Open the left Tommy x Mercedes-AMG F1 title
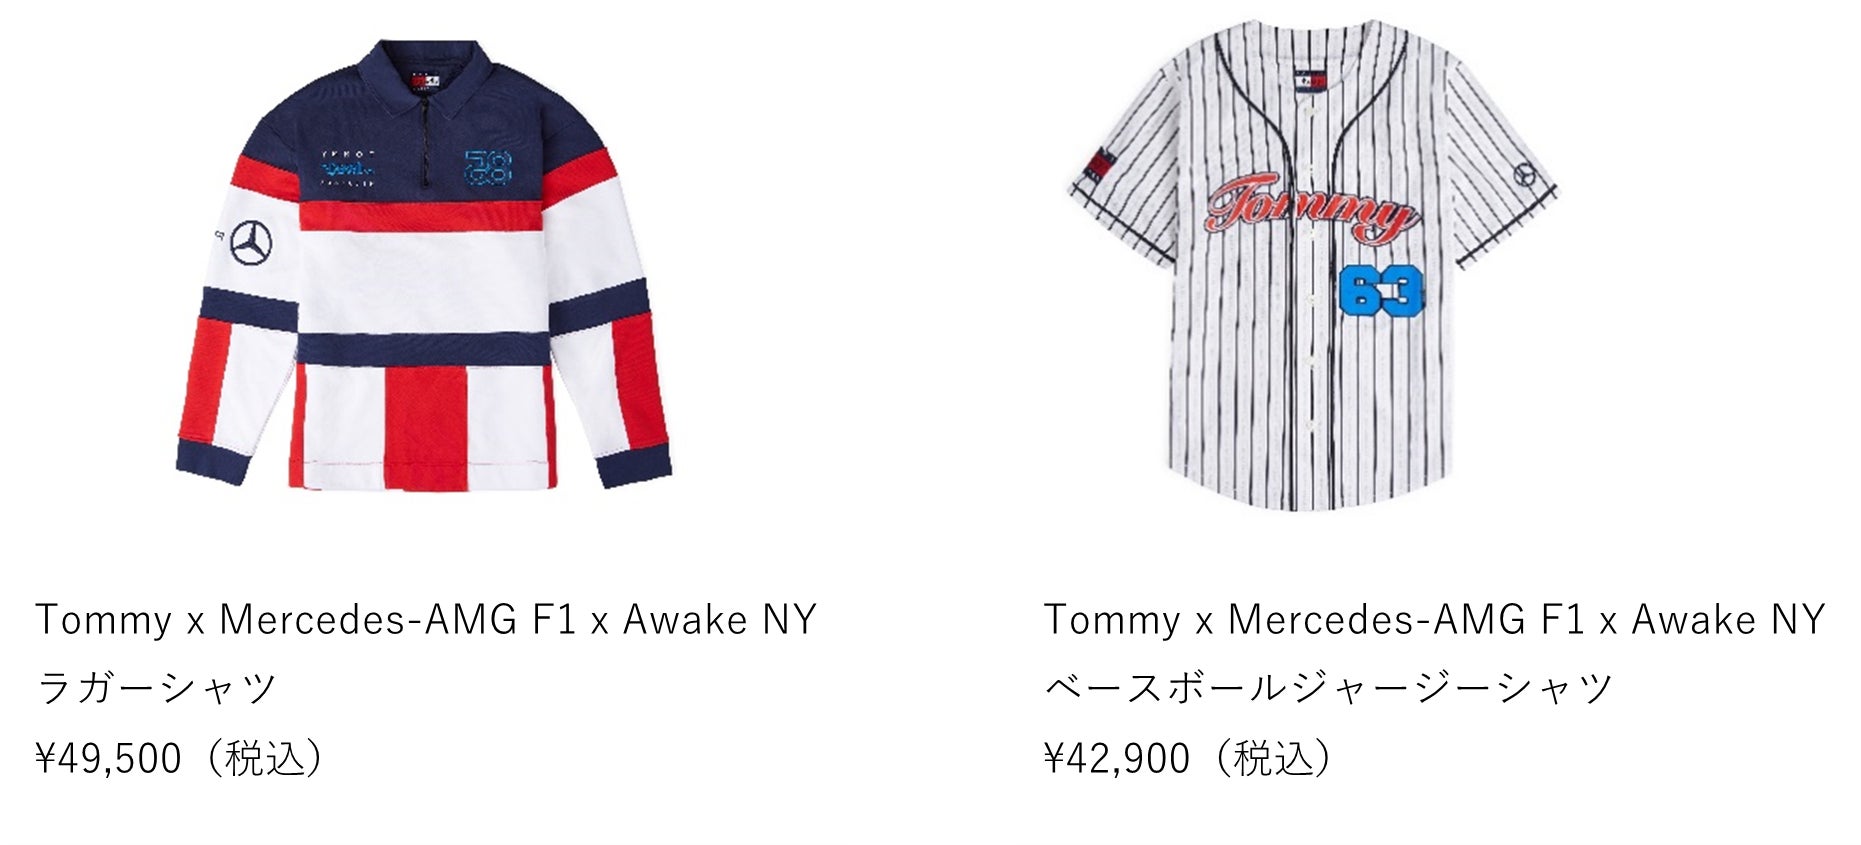This screenshot has height=845, width=1861. tap(426, 620)
